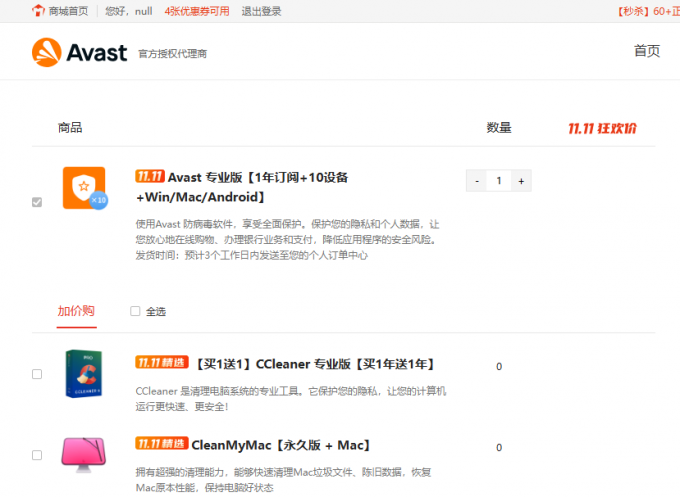Click the 11.11 狂欢价 column header
The width and height of the screenshot is (680, 497).
tap(602, 128)
